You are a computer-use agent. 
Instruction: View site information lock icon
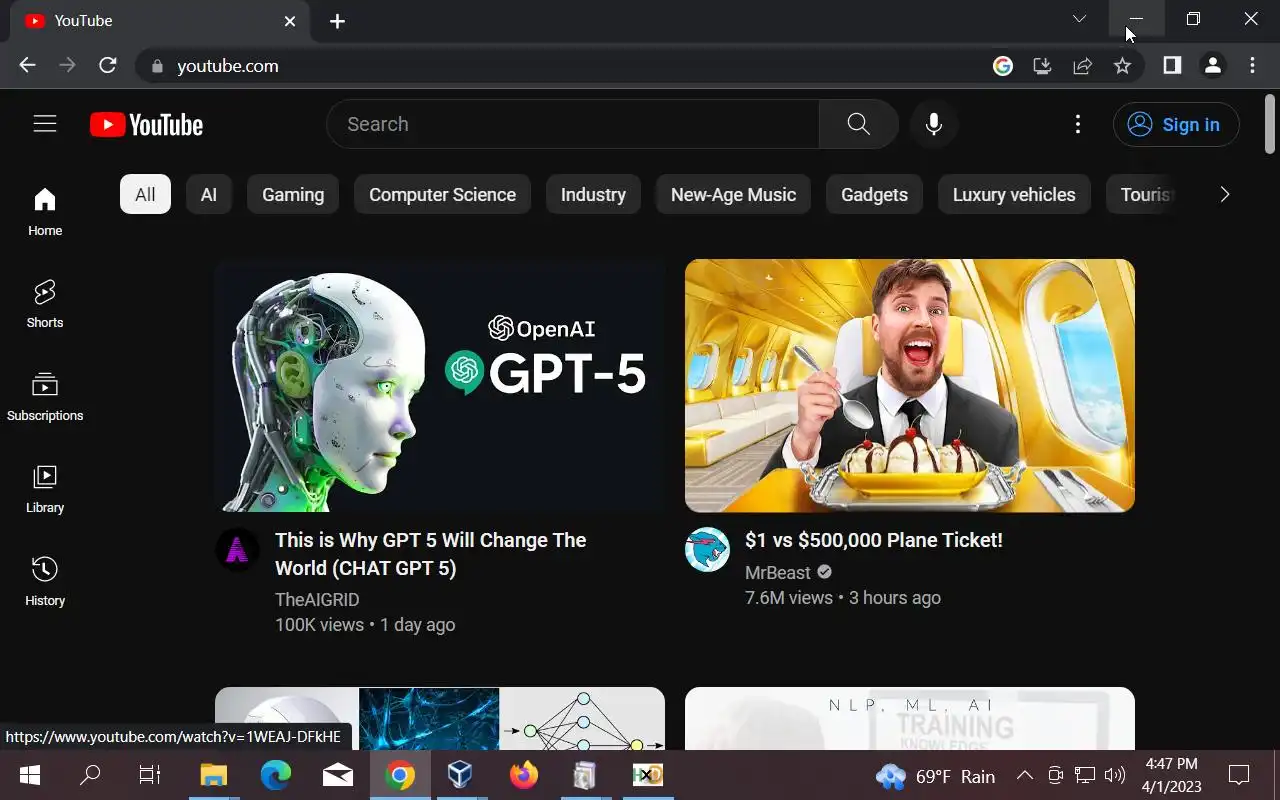click(x=156, y=66)
